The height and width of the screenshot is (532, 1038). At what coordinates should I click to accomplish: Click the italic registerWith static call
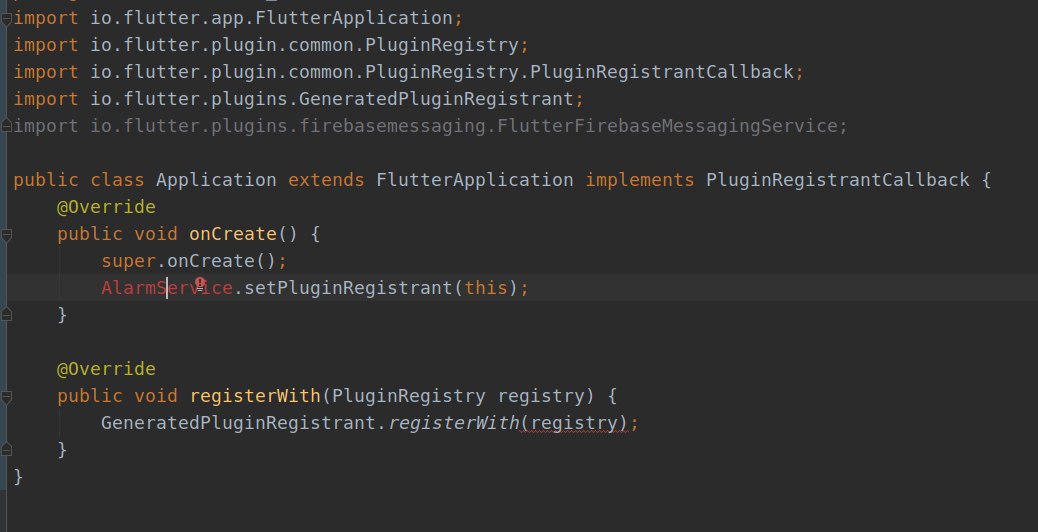tap(453, 422)
